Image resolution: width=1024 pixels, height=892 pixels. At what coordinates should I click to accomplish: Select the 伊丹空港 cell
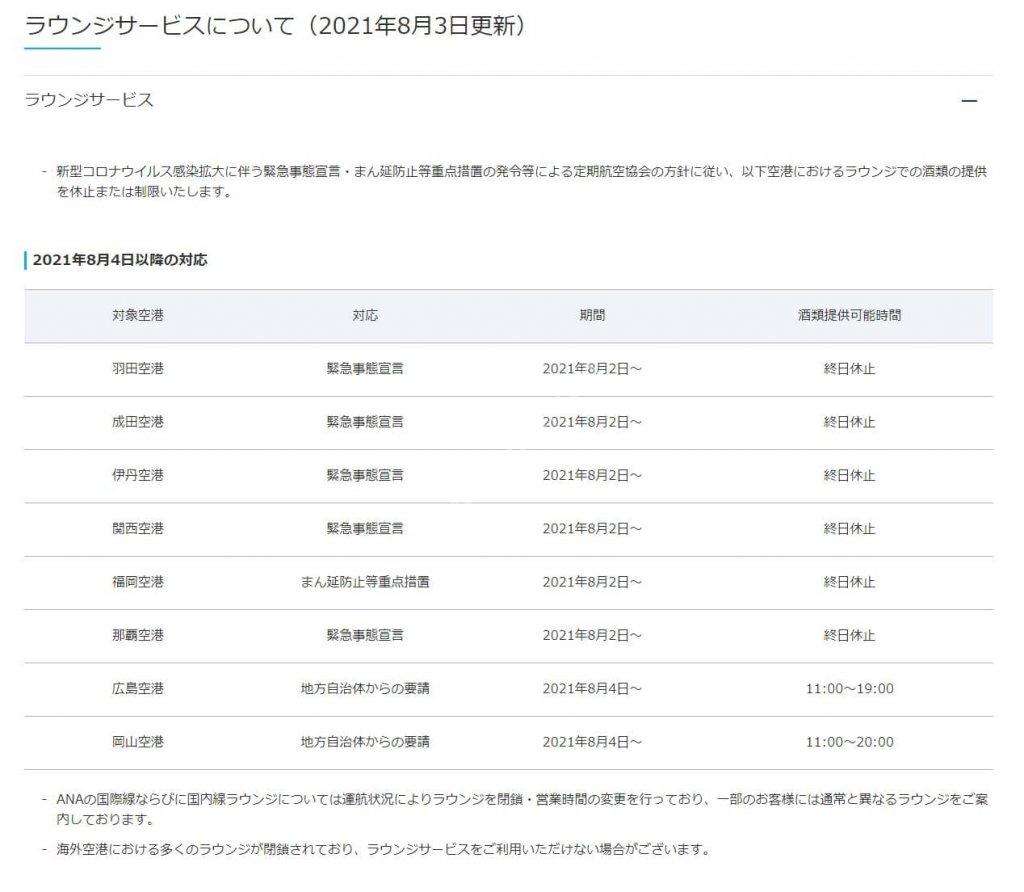(138, 475)
